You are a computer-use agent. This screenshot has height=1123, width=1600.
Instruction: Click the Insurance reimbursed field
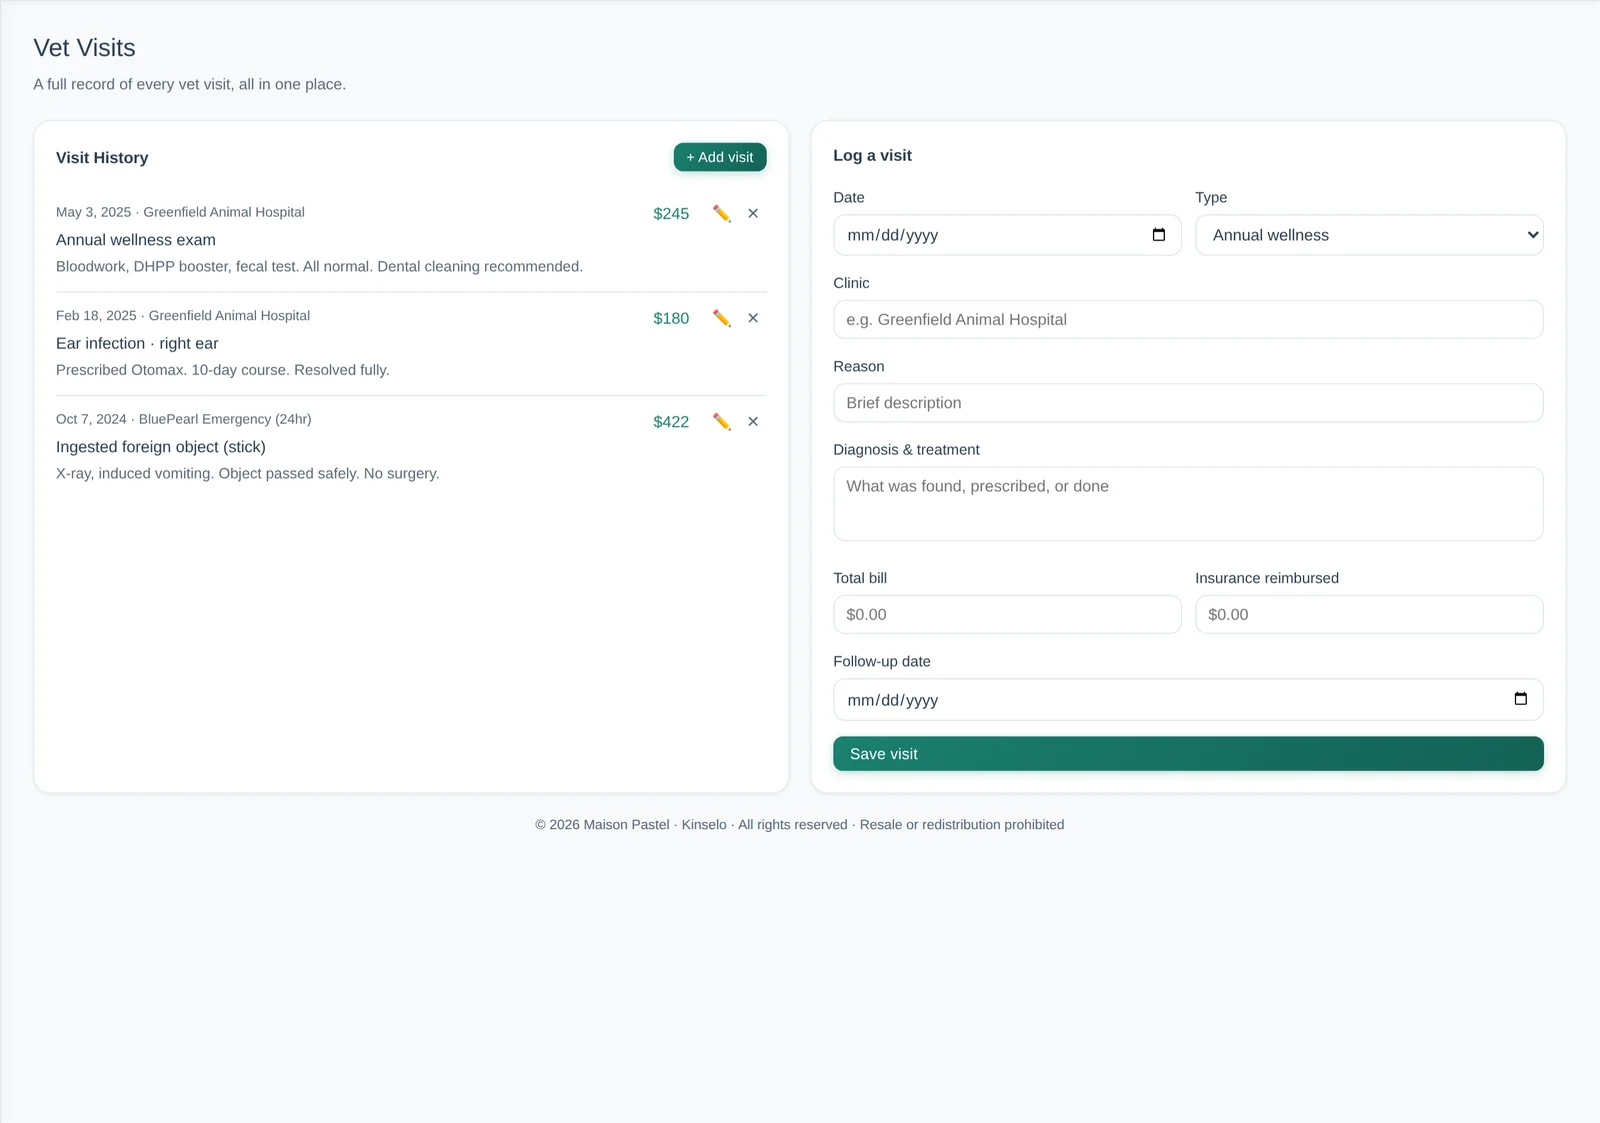(x=1369, y=614)
